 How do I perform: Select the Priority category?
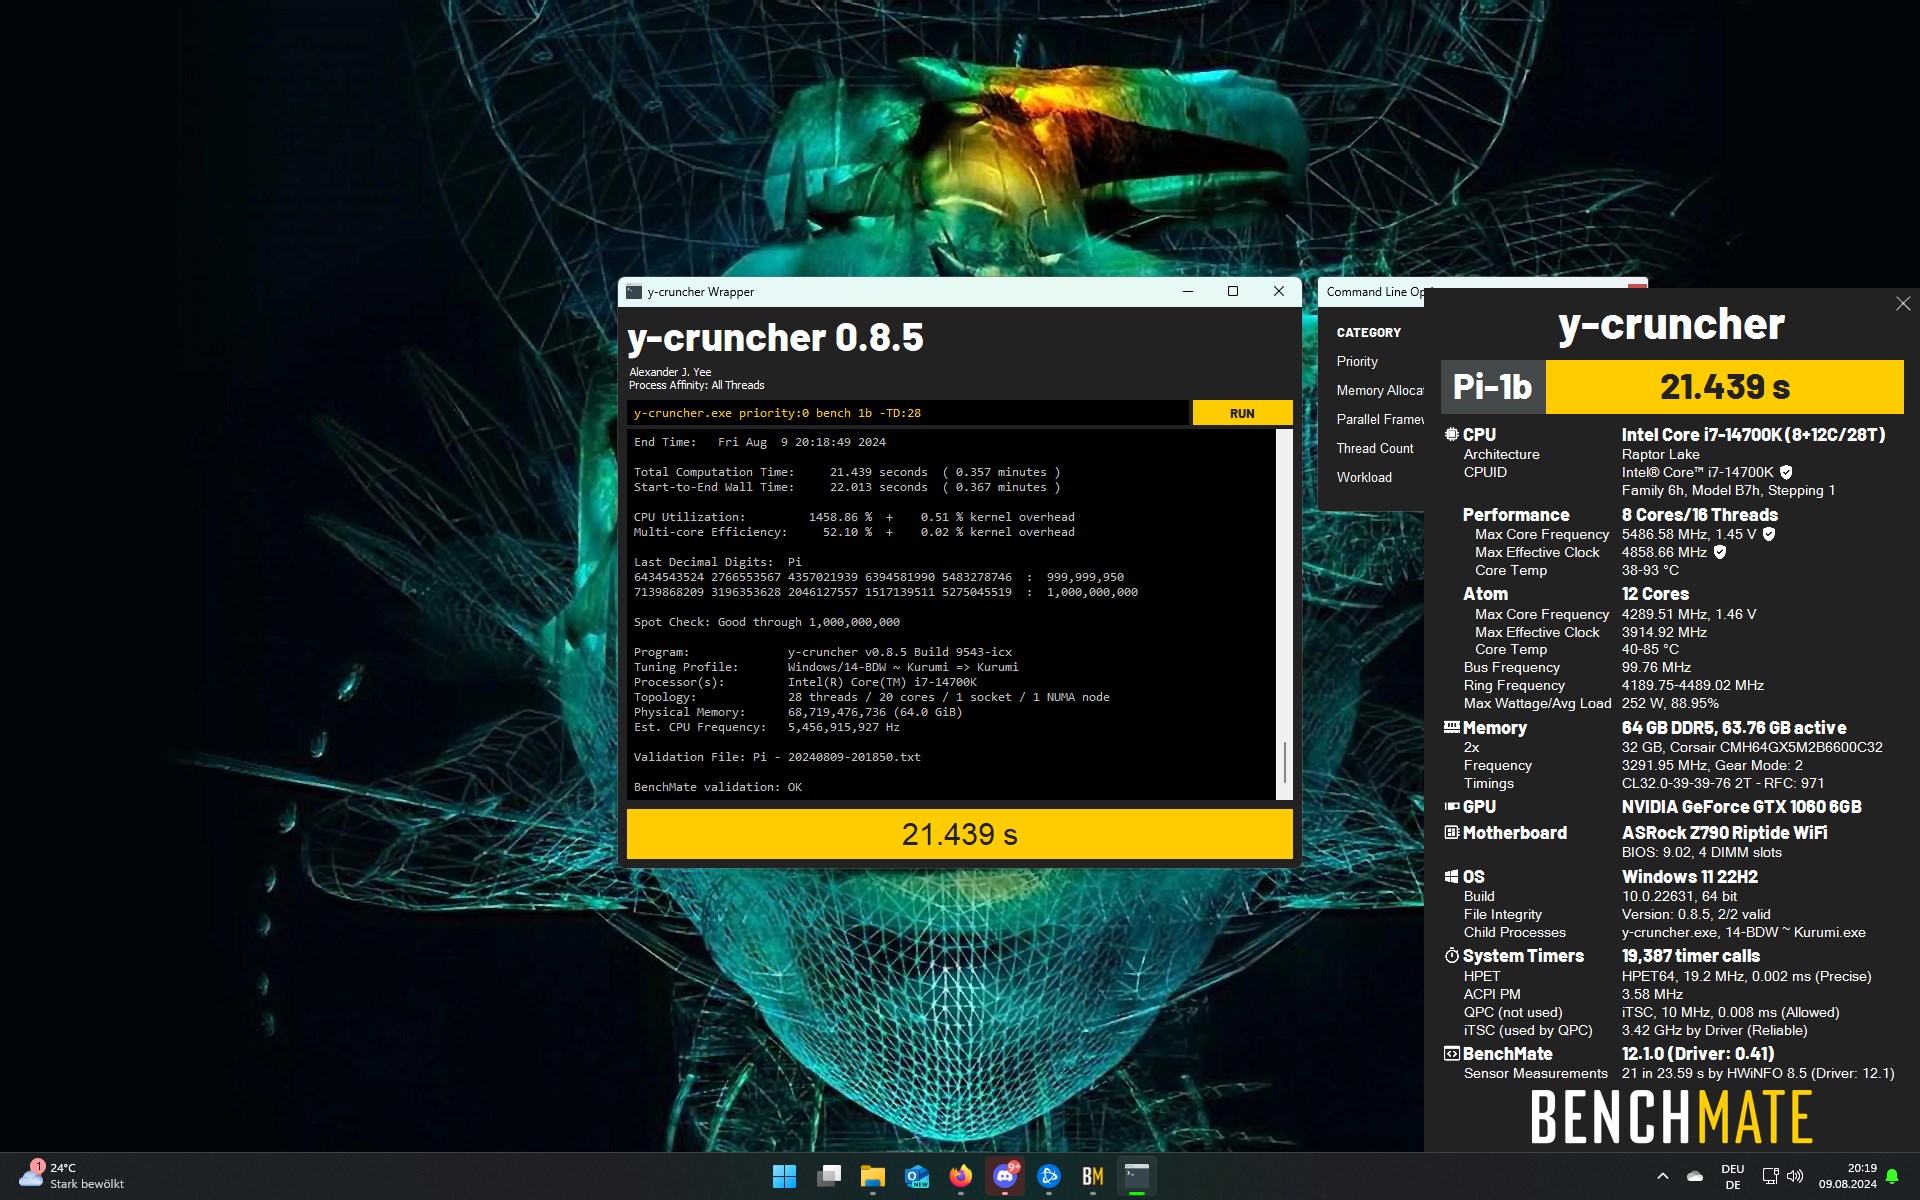click(x=1357, y=361)
